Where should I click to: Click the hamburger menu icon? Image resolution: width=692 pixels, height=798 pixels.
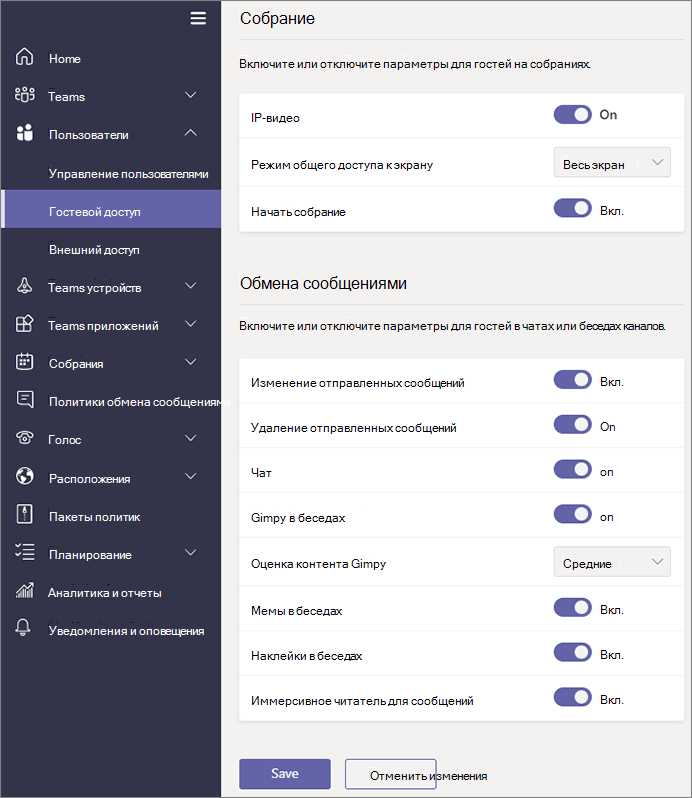tap(198, 18)
